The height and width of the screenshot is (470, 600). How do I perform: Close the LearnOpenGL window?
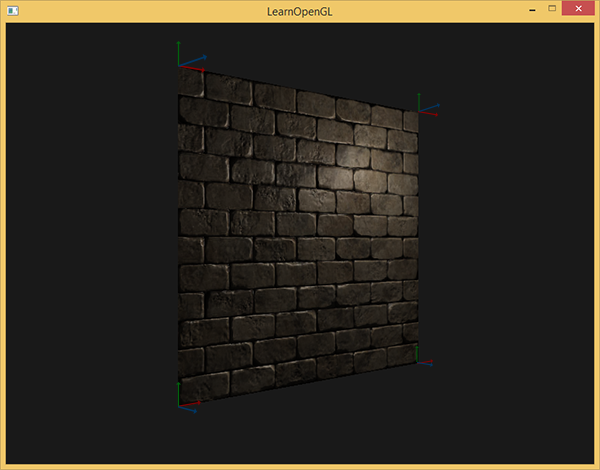pyautogui.click(x=578, y=9)
